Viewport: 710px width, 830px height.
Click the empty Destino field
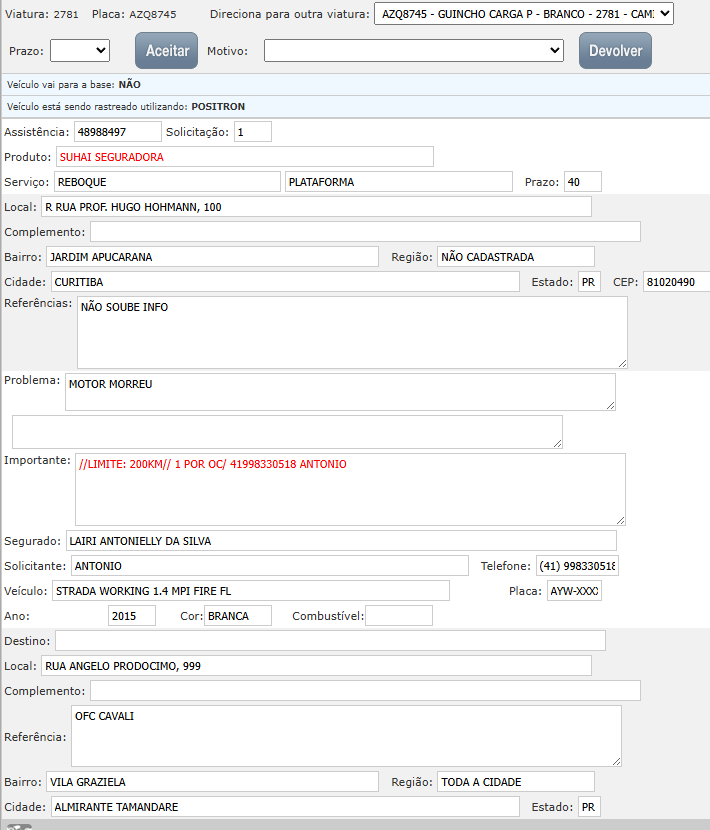coord(330,641)
